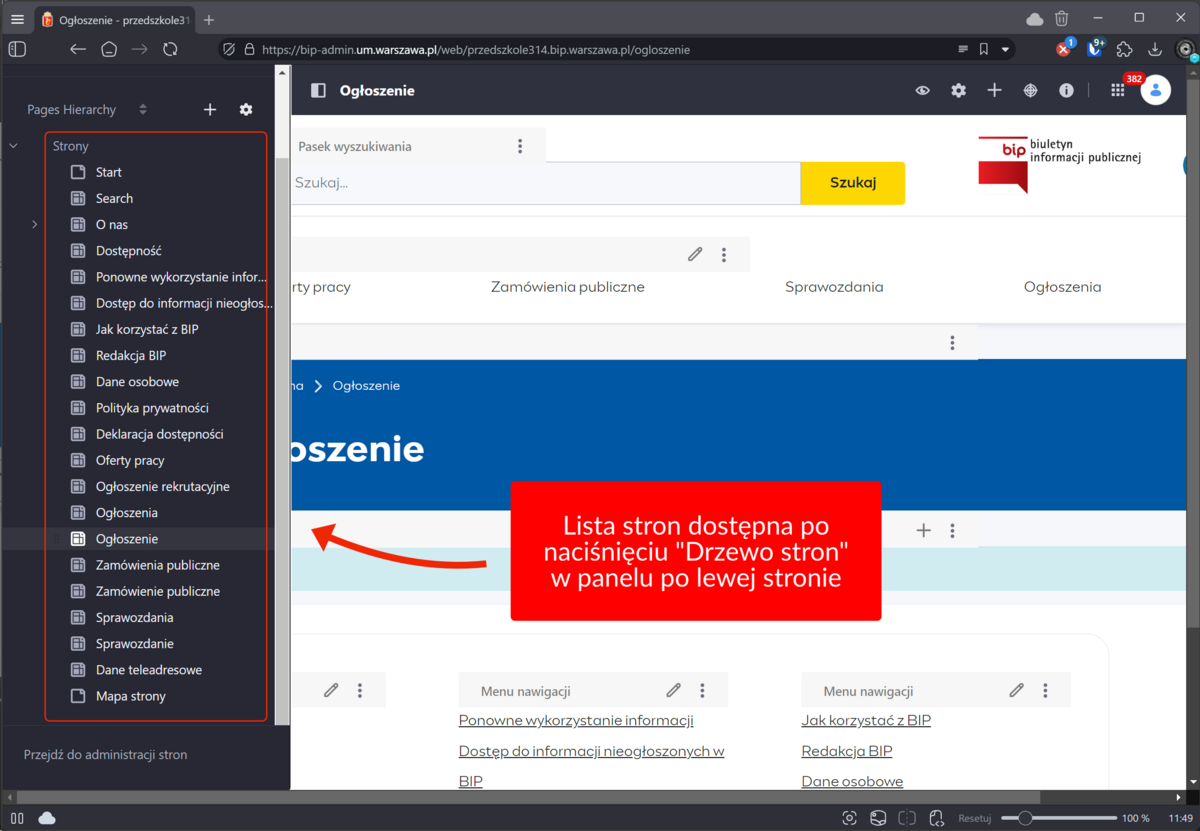
Task: Click the add page plus icon in Pages Hierarchy
Action: coord(210,110)
